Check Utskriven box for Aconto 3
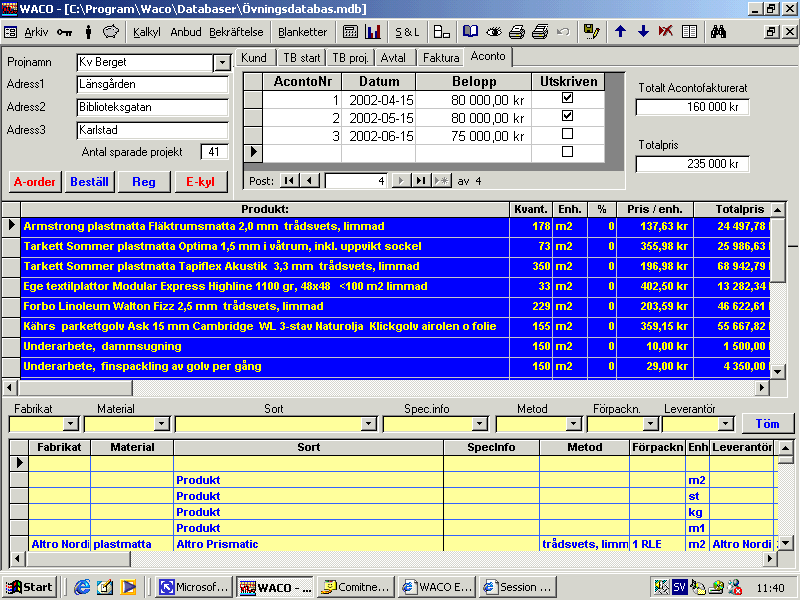800x600 pixels. click(x=567, y=134)
